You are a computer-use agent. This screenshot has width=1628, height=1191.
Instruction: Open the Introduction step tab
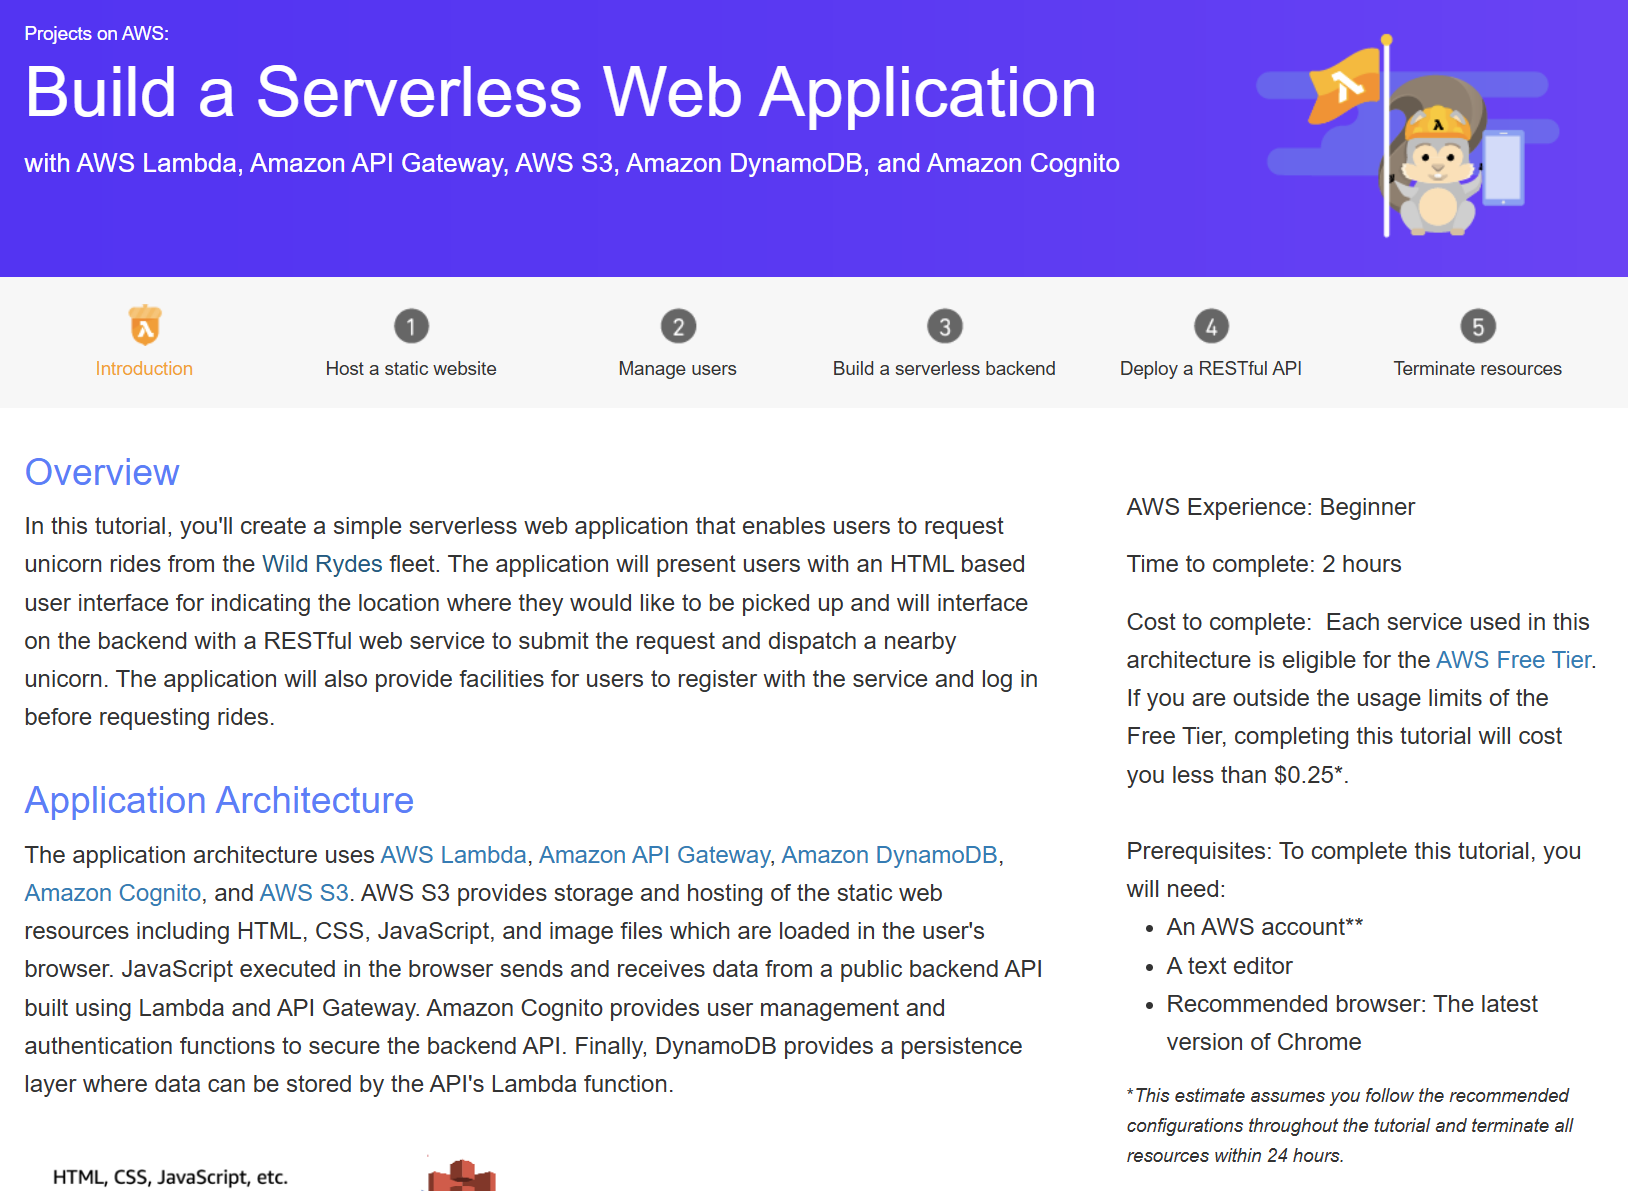click(144, 368)
